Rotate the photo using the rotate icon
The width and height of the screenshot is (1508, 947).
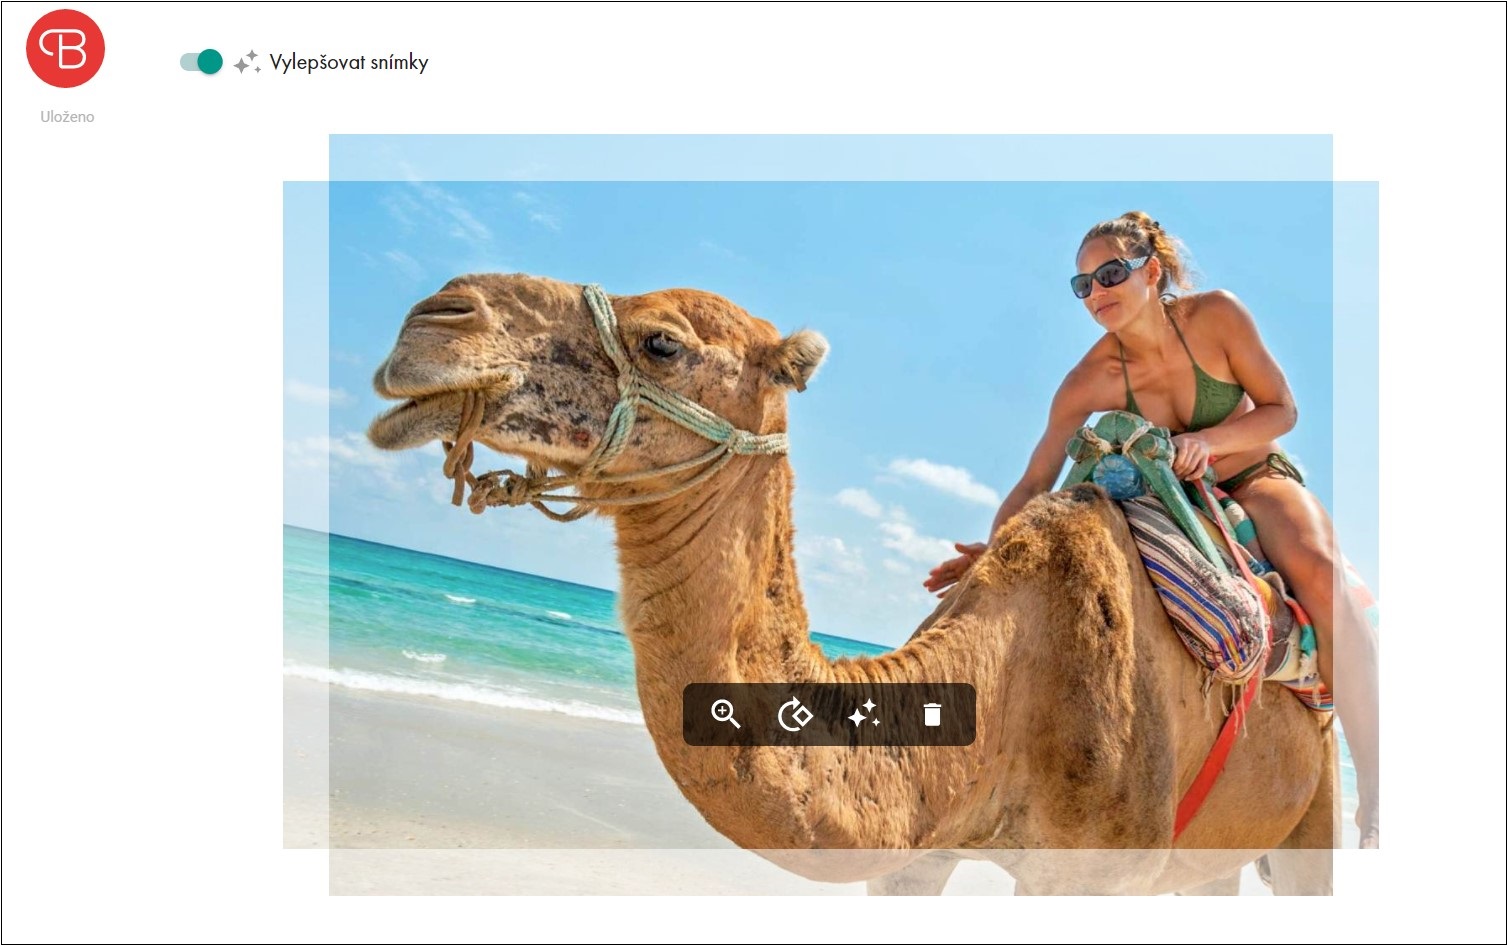pos(795,714)
